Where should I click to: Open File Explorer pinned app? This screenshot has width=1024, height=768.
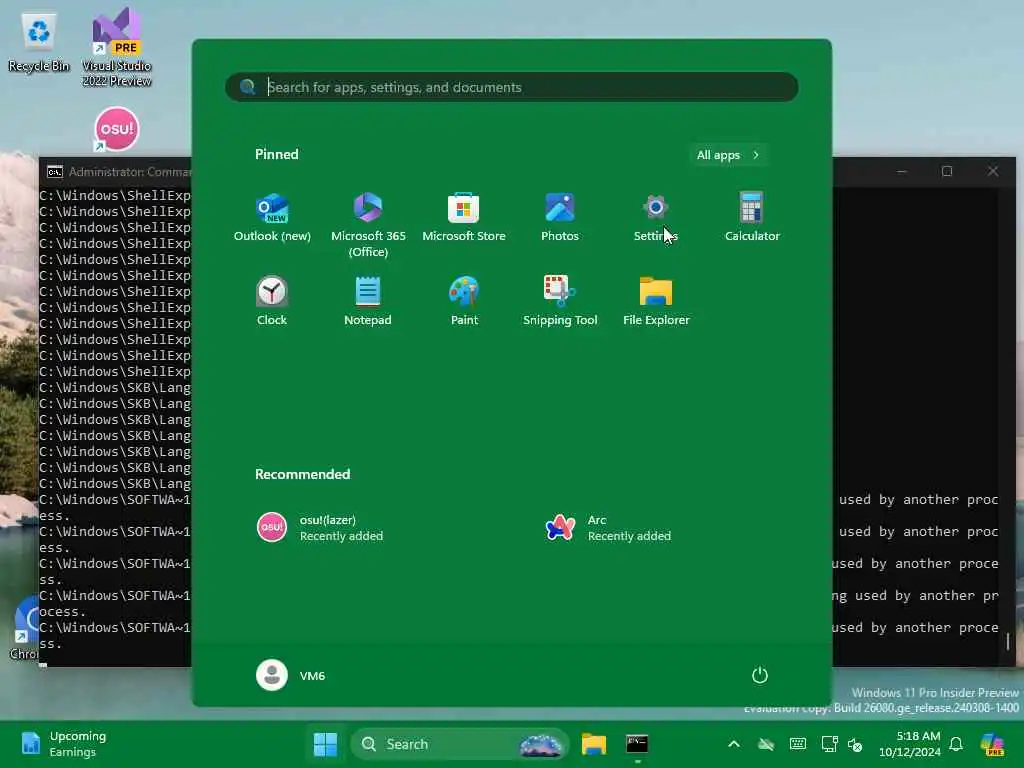click(656, 302)
